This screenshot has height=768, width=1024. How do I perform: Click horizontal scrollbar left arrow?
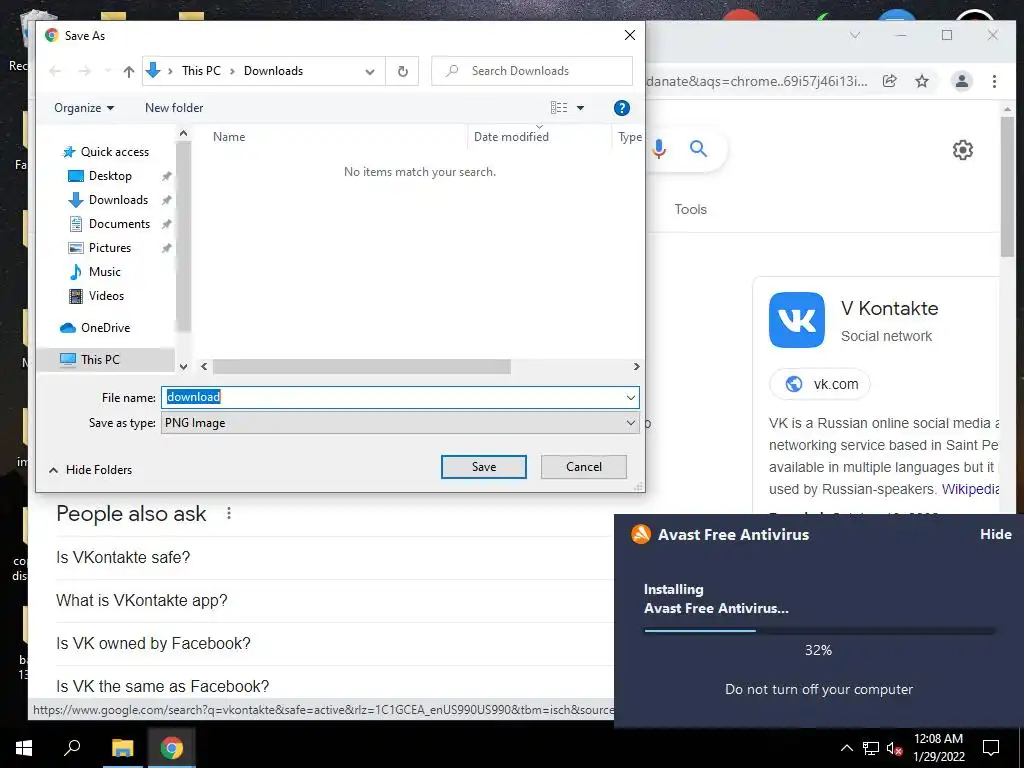coord(204,366)
